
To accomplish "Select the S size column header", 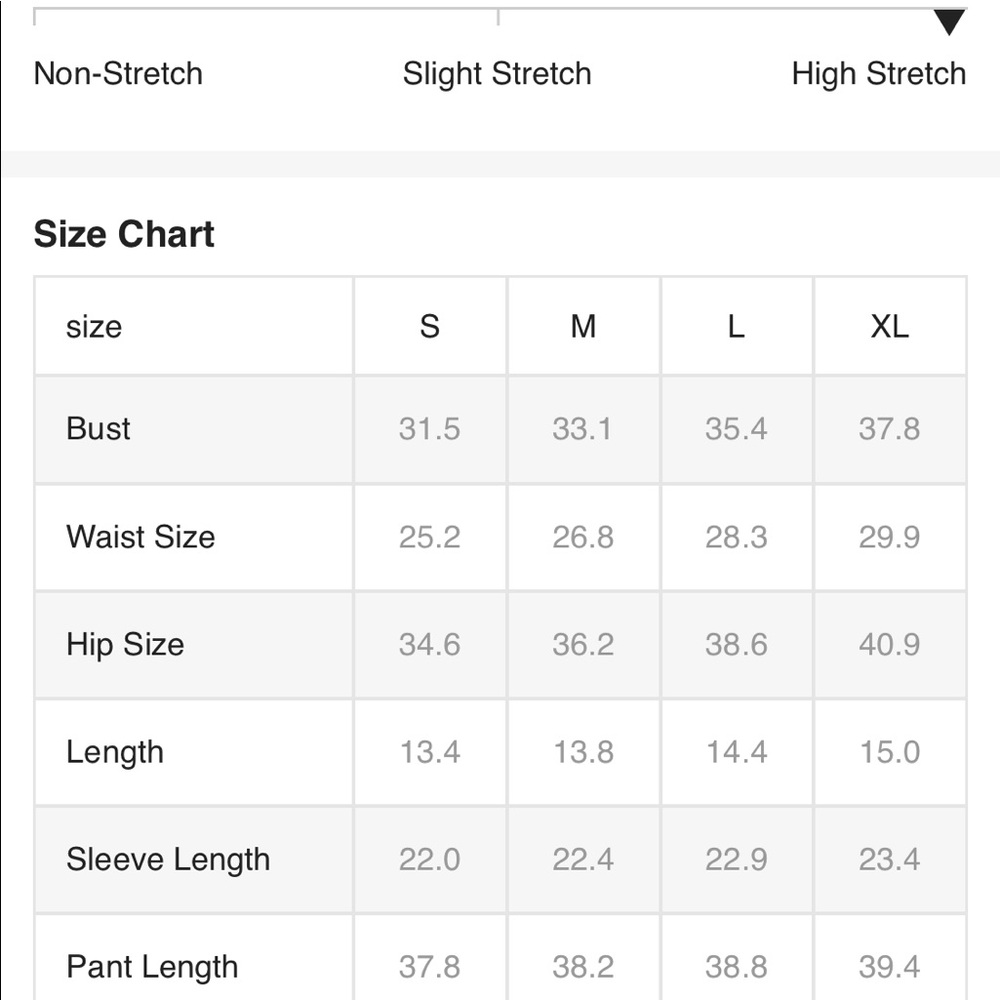I will click(x=430, y=327).
